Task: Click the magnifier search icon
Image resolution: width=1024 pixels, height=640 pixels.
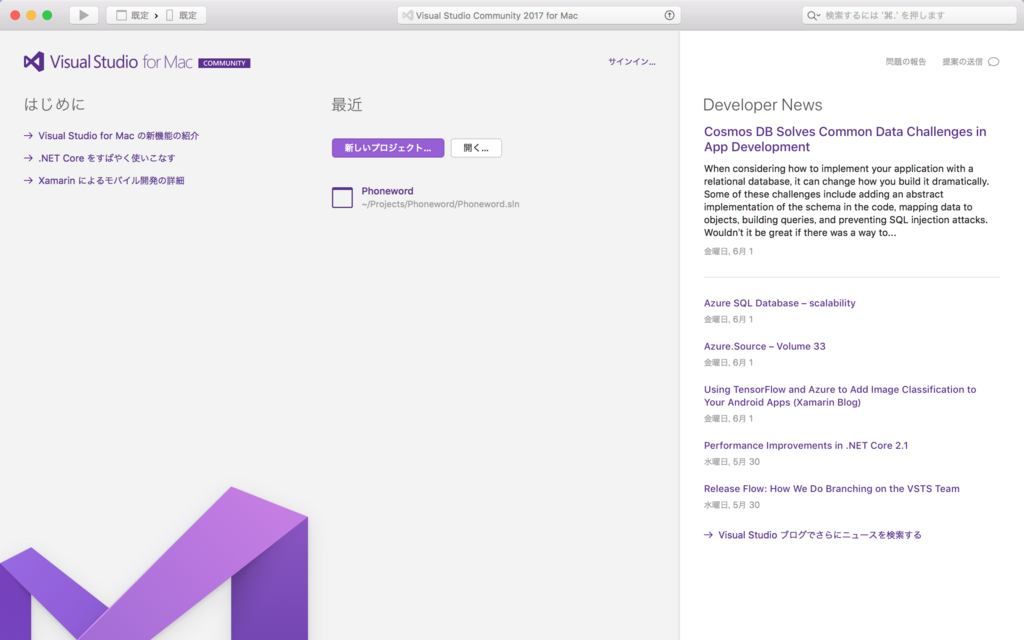Action: (x=812, y=15)
